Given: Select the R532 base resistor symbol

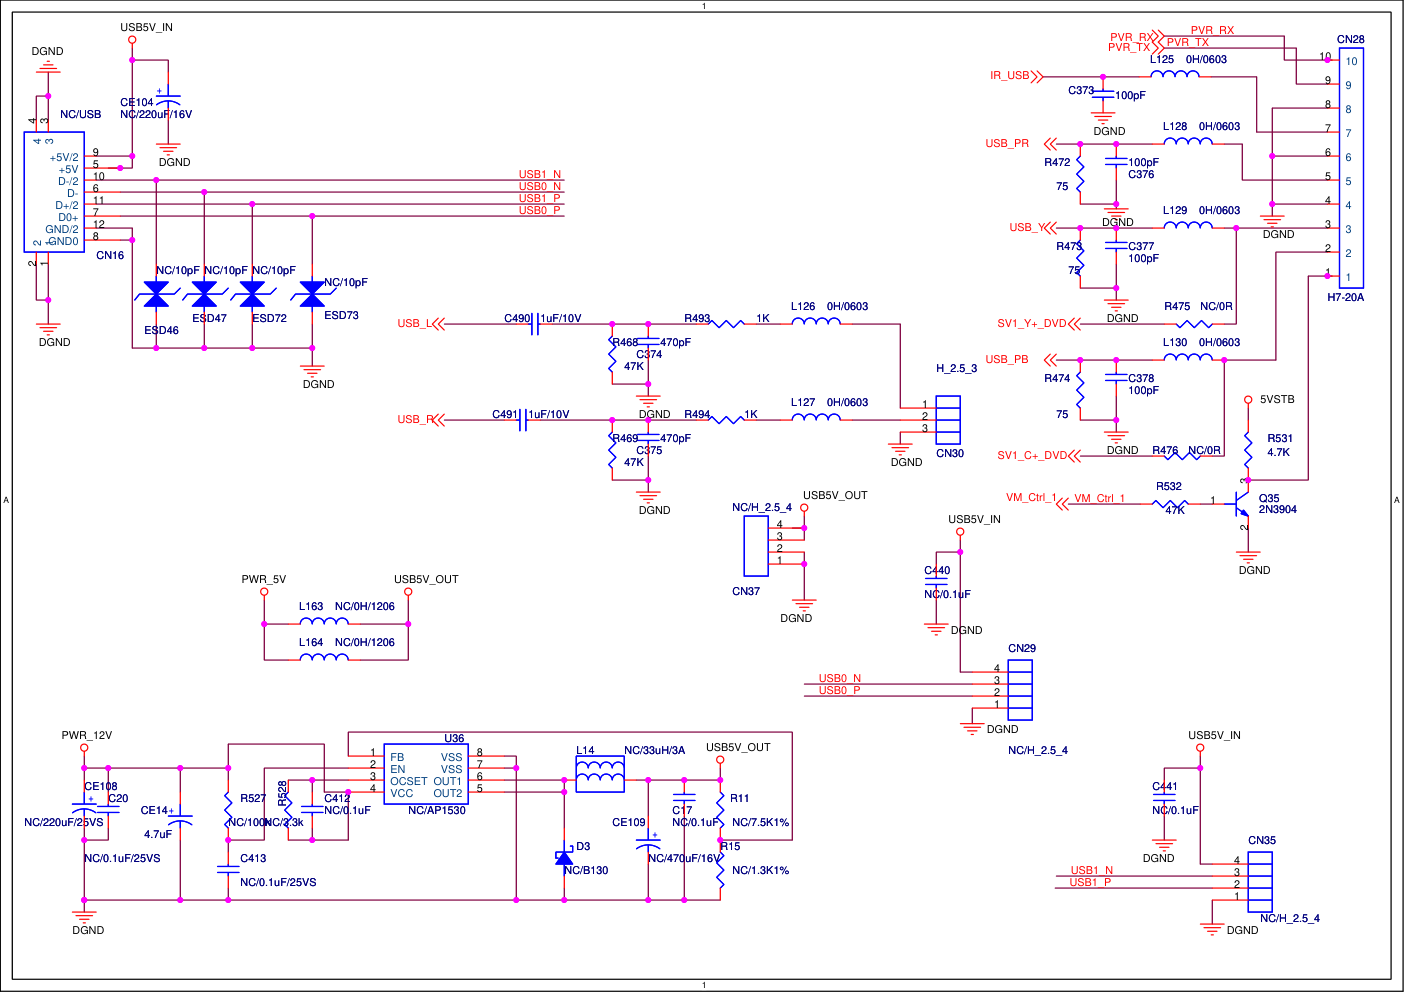Looking at the screenshot, I should tap(1172, 504).
